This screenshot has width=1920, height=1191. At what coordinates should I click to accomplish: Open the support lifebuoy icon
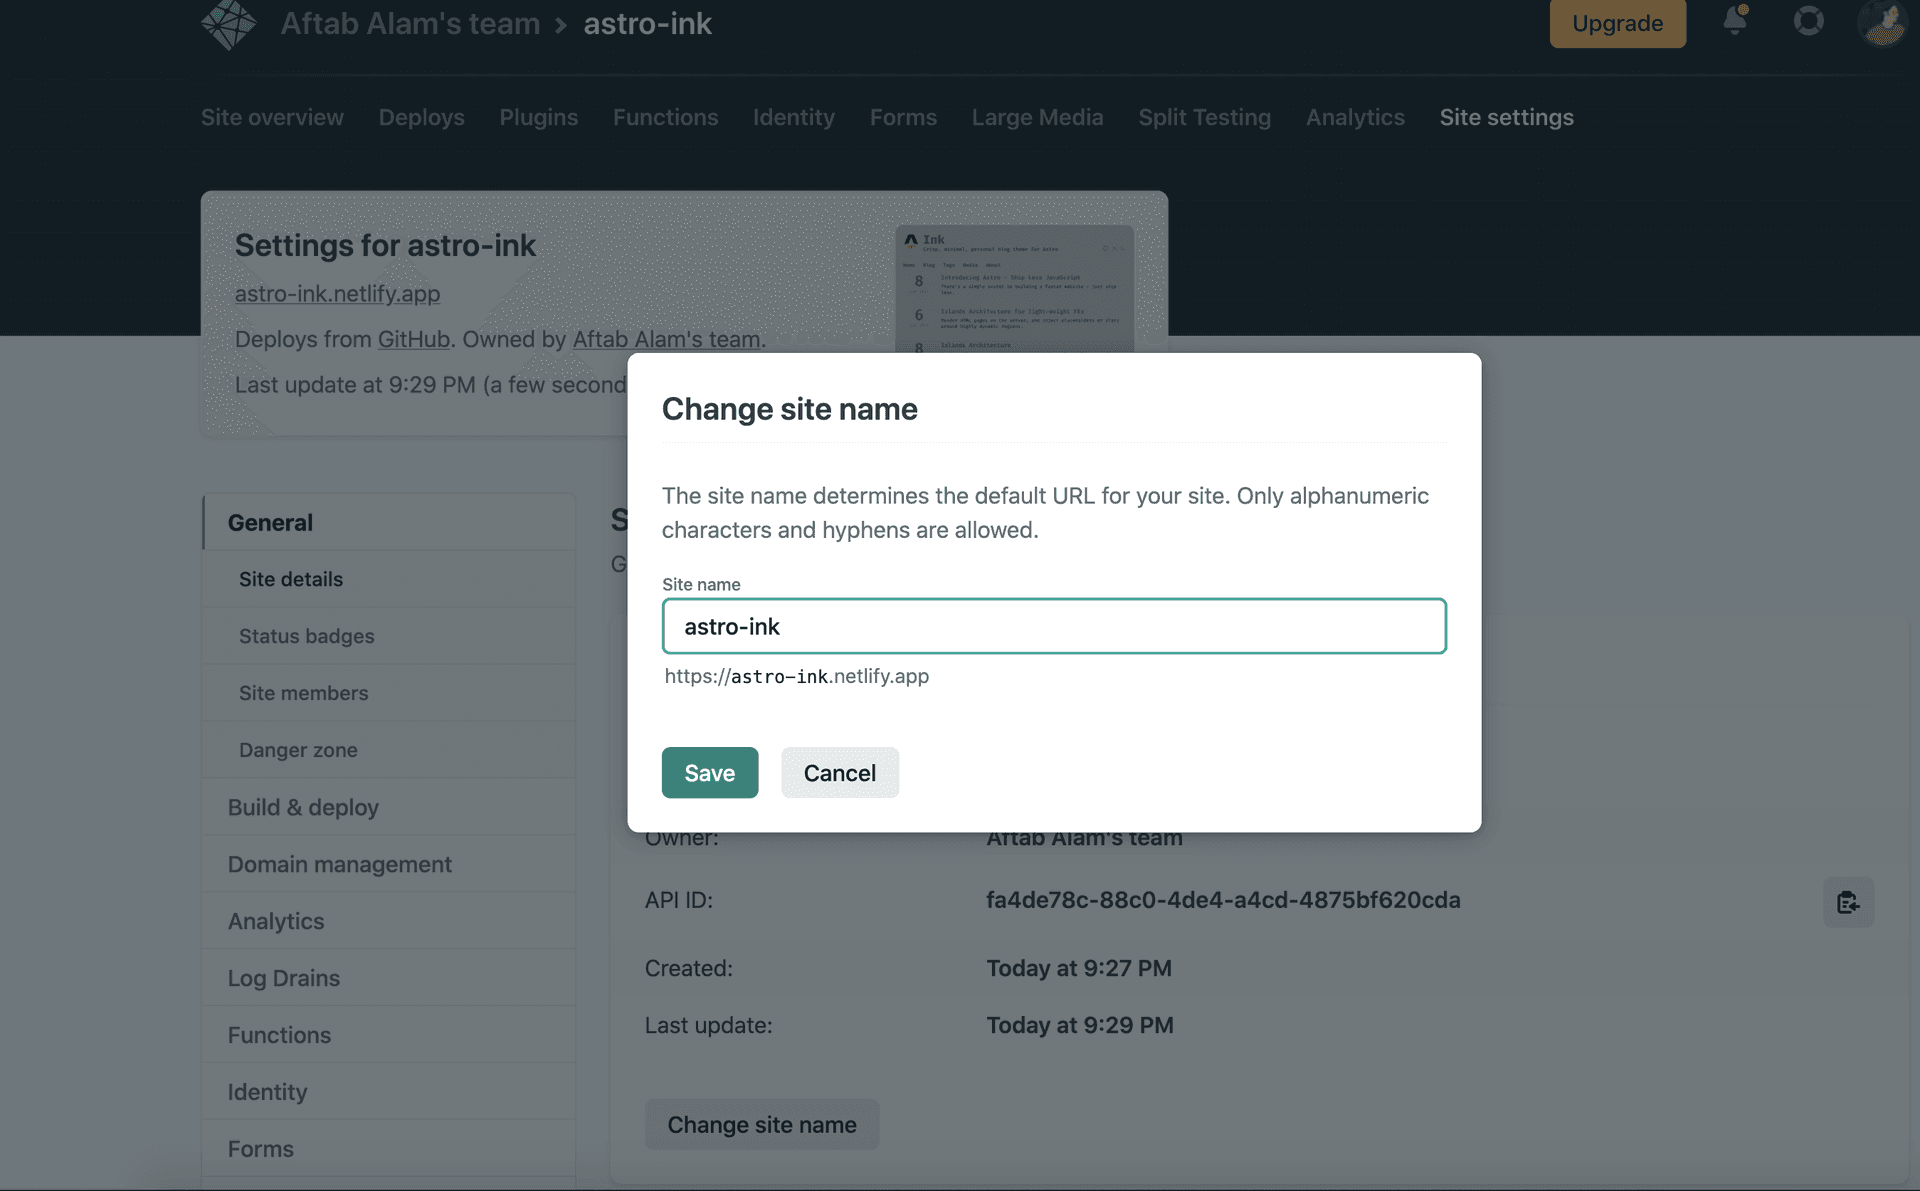point(1808,21)
